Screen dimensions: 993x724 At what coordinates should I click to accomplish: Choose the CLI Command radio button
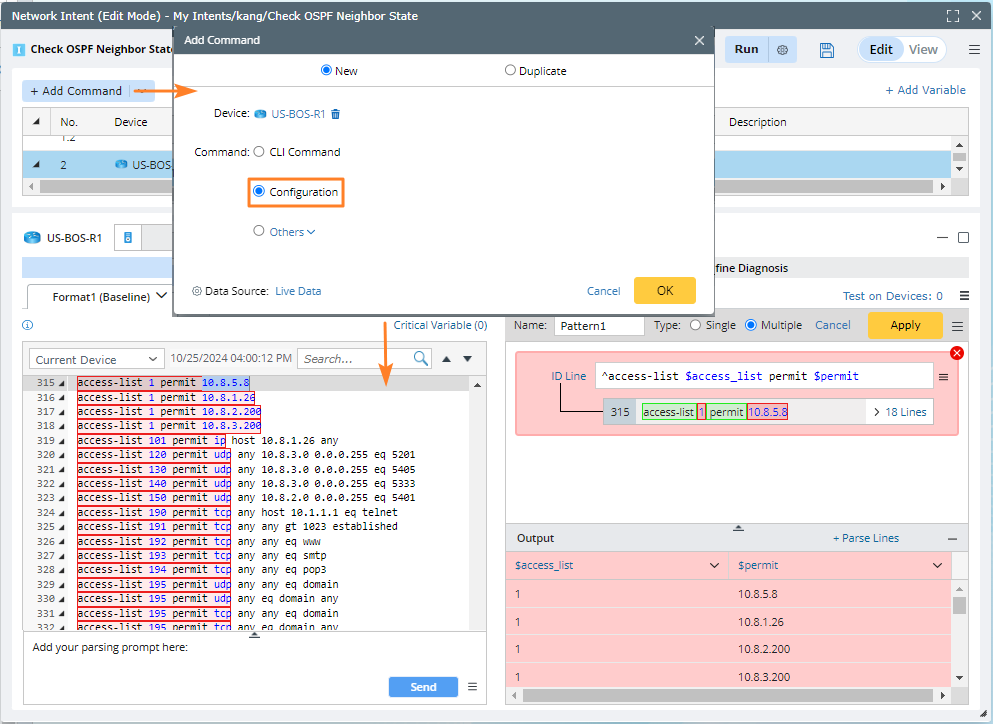(258, 152)
